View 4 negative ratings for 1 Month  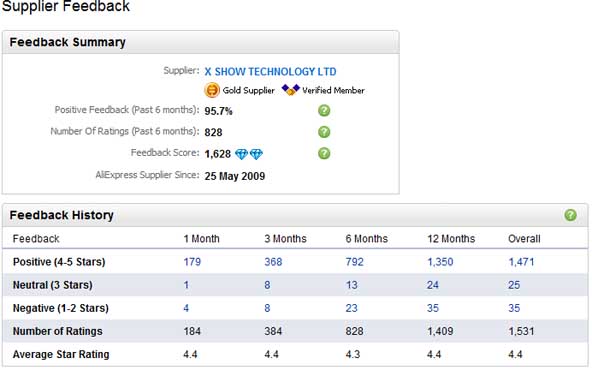(186, 308)
